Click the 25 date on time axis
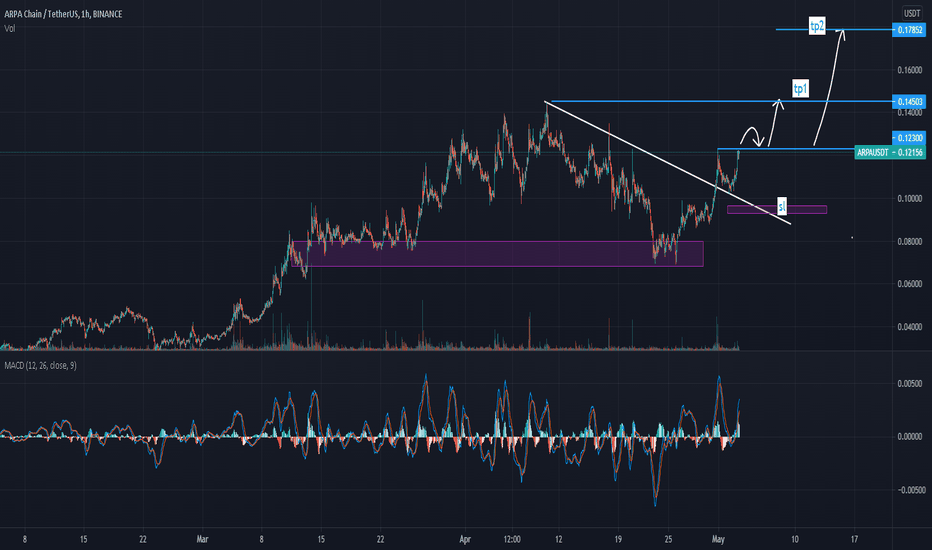This screenshot has width=932, height=550. pyautogui.click(x=669, y=539)
